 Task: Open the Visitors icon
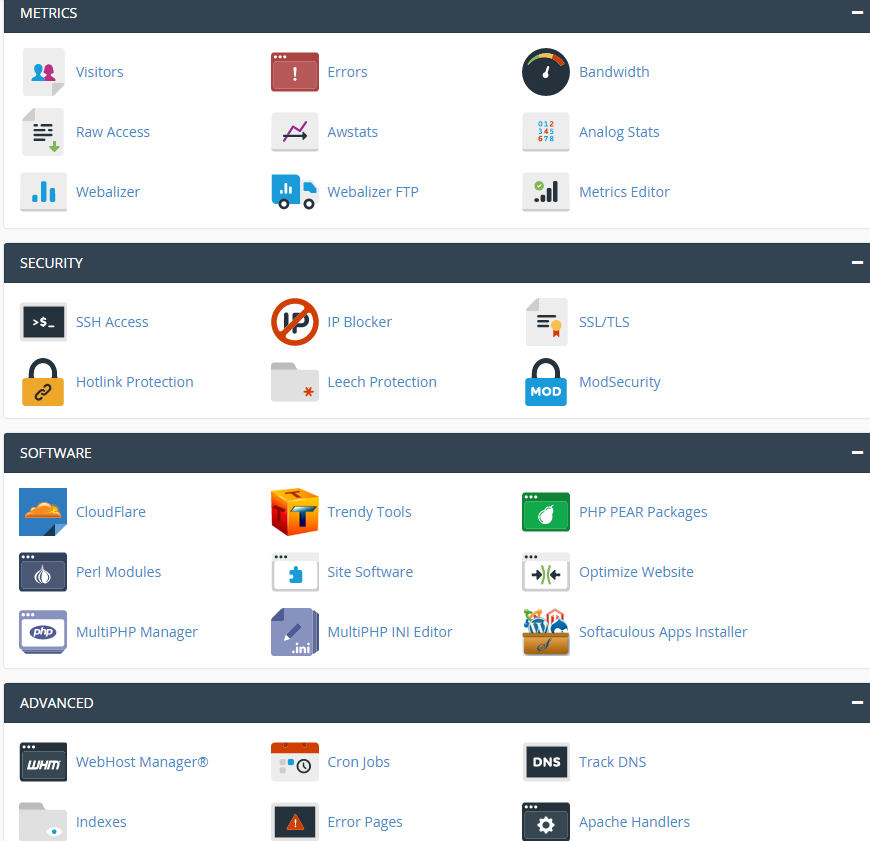43,71
